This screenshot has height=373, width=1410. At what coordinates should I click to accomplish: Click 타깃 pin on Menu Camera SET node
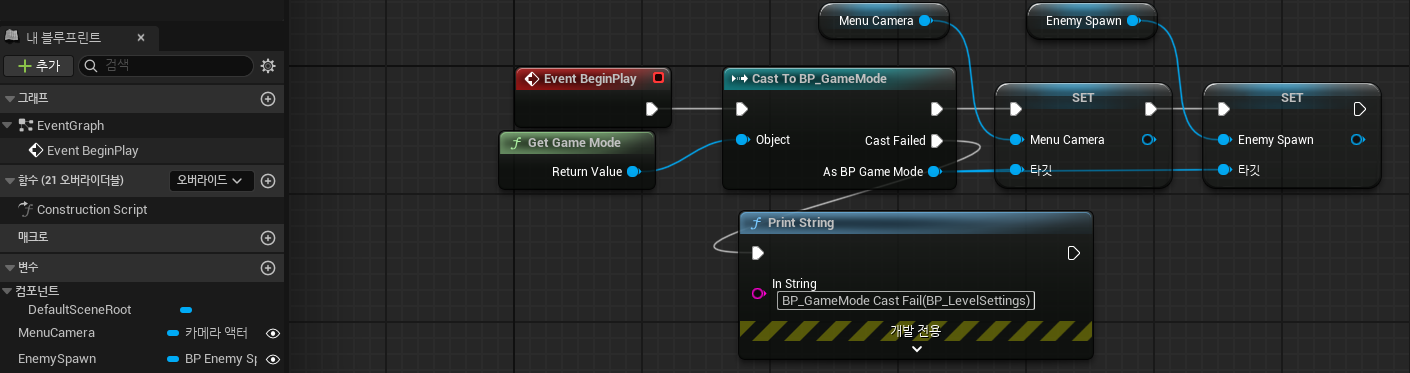coord(1016,169)
